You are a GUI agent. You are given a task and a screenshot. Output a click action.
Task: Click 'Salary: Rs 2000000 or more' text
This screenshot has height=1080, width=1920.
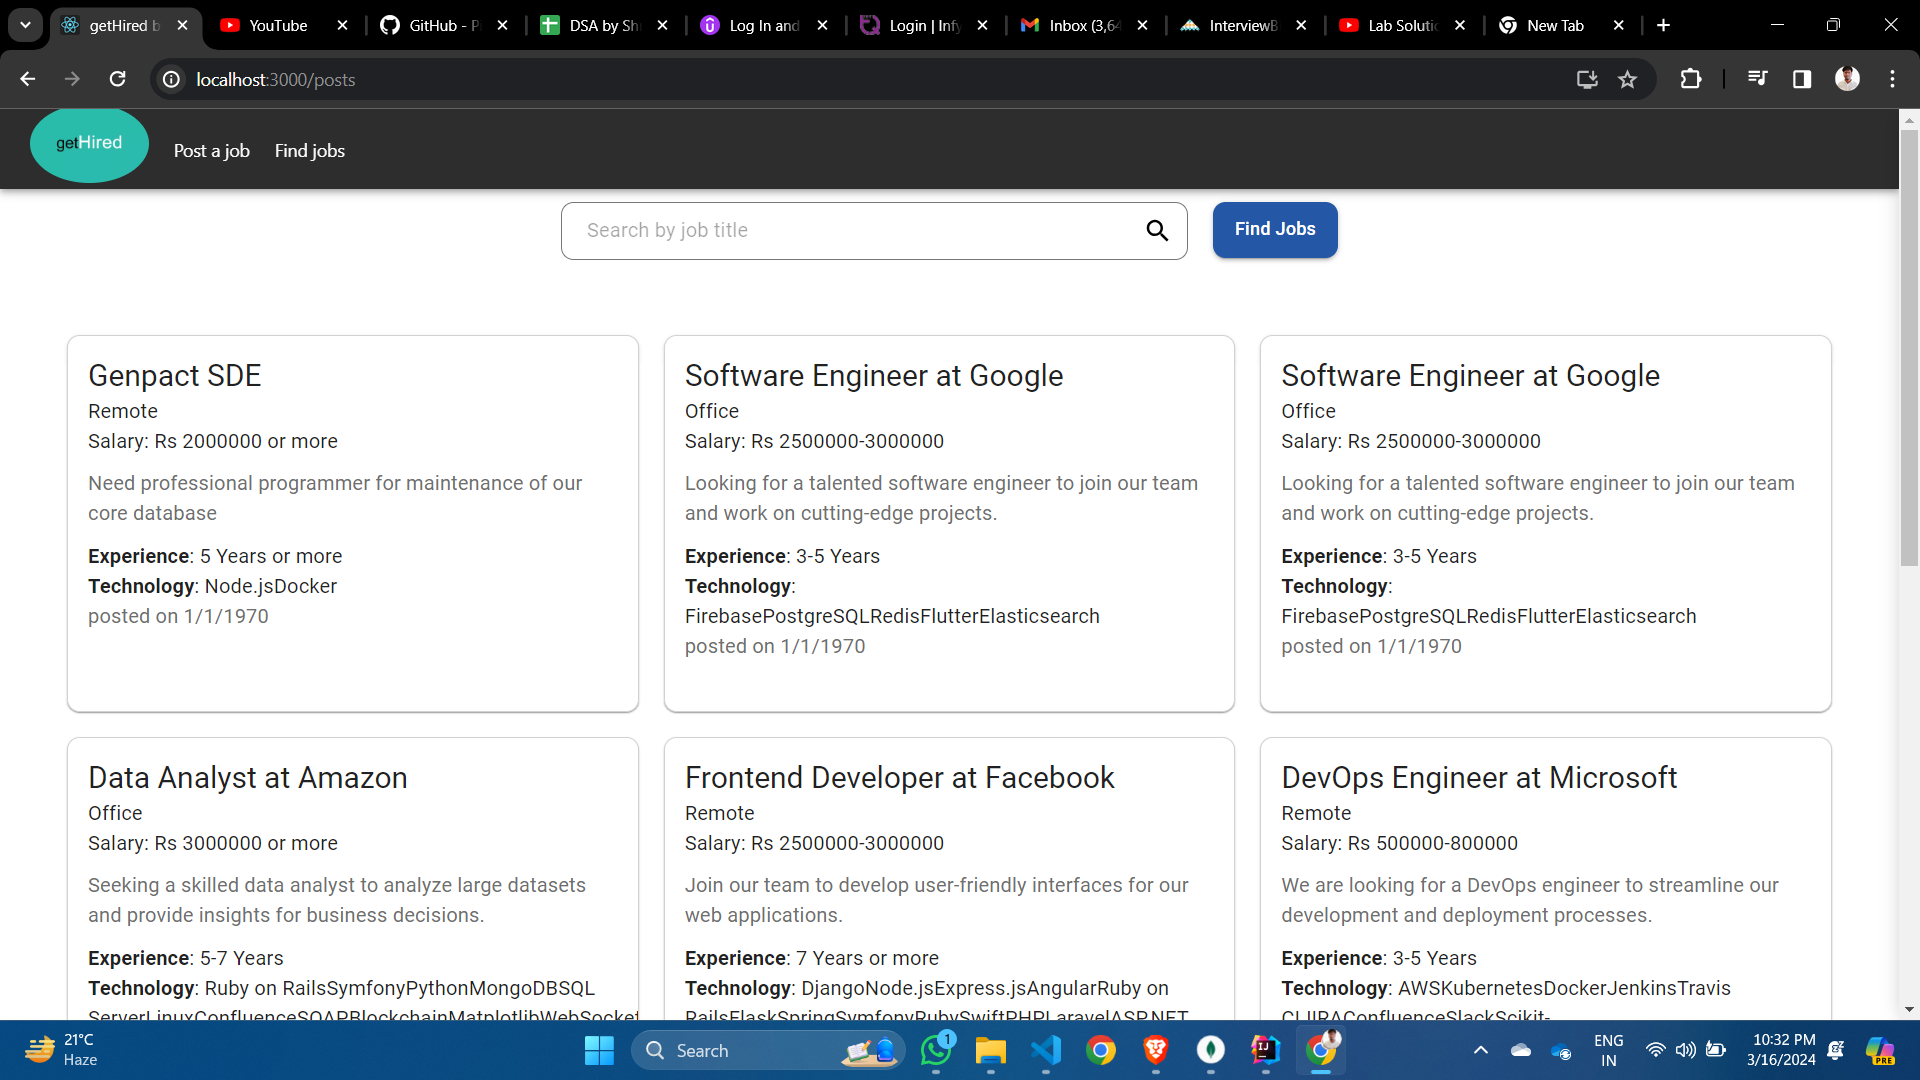click(x=213, y=442)
